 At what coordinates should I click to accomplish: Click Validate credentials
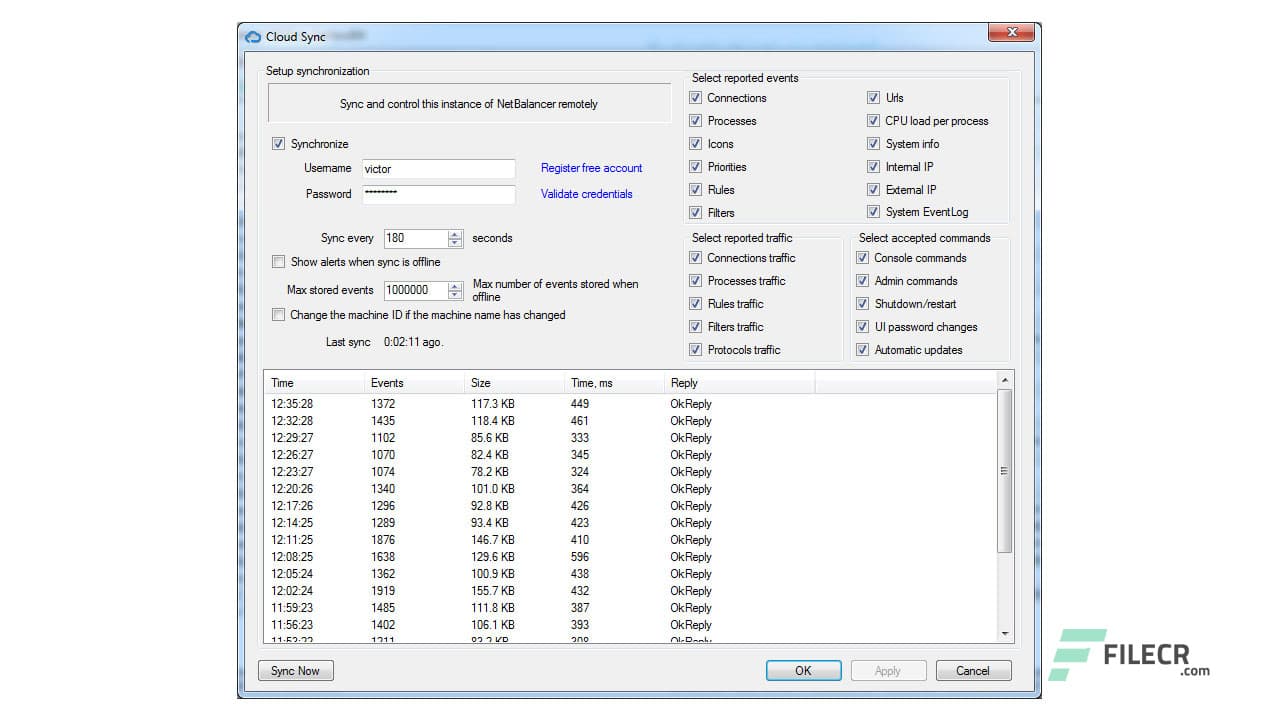click(586, 194)
